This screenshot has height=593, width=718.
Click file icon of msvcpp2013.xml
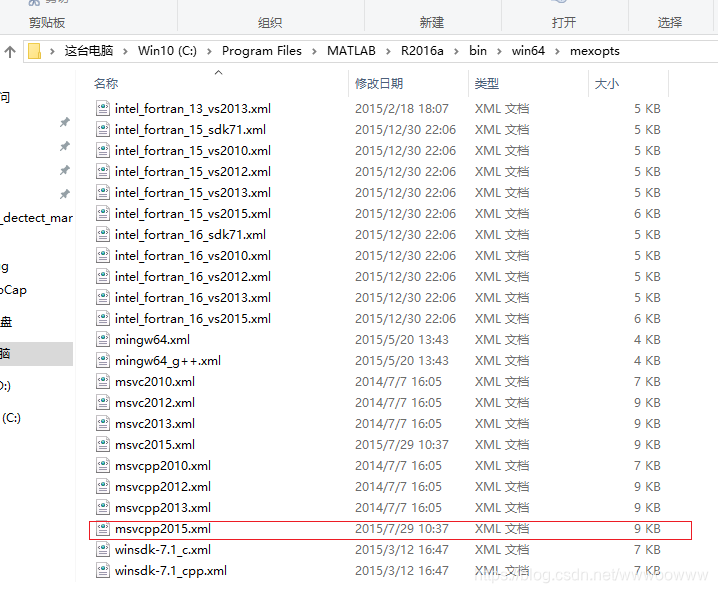coord(103,508)
